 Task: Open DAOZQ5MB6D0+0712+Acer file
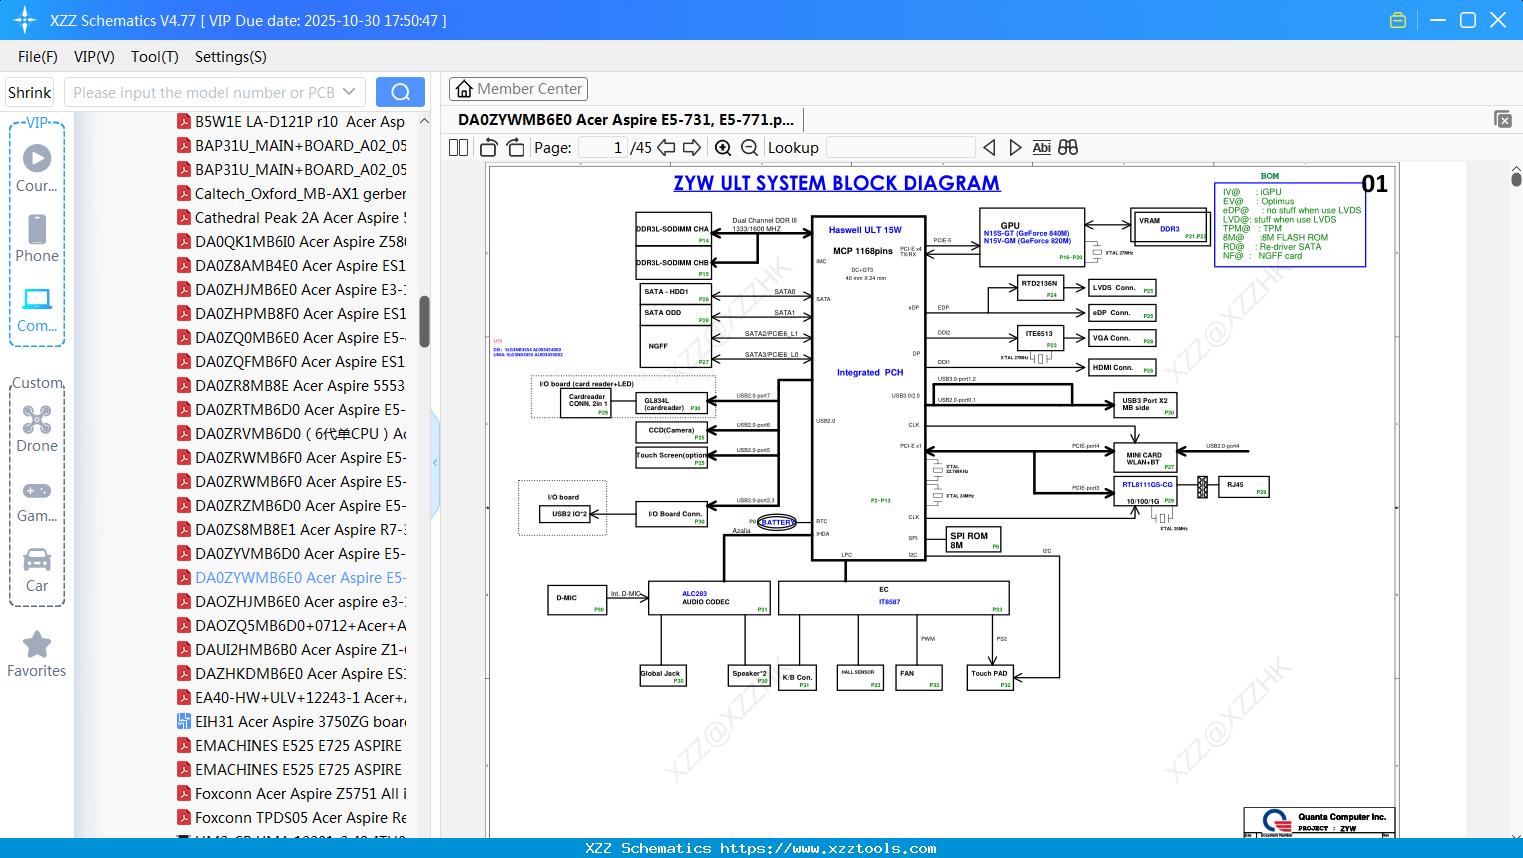coord(291,625)
